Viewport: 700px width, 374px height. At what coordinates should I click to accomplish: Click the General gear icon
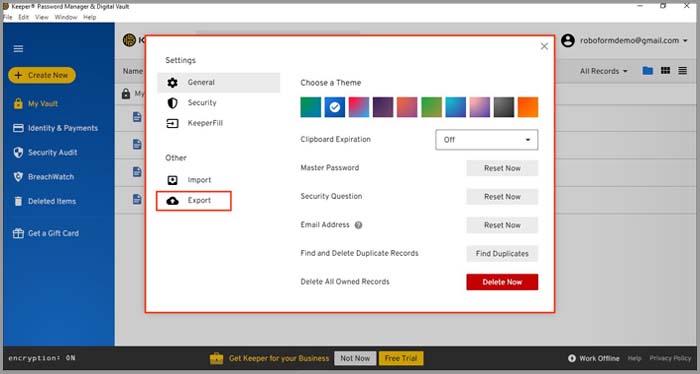[172, 83]
